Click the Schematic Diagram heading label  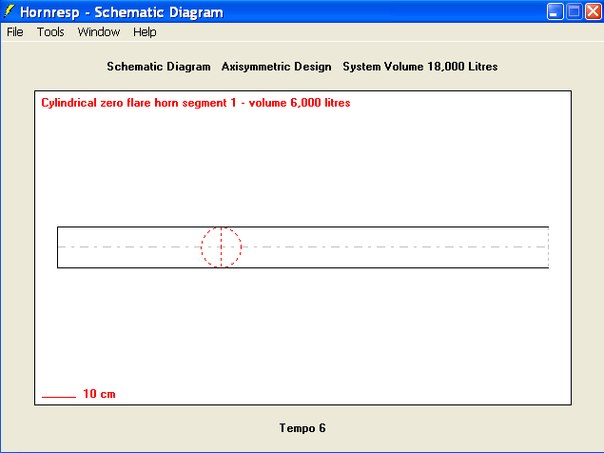tap(158, 67)
